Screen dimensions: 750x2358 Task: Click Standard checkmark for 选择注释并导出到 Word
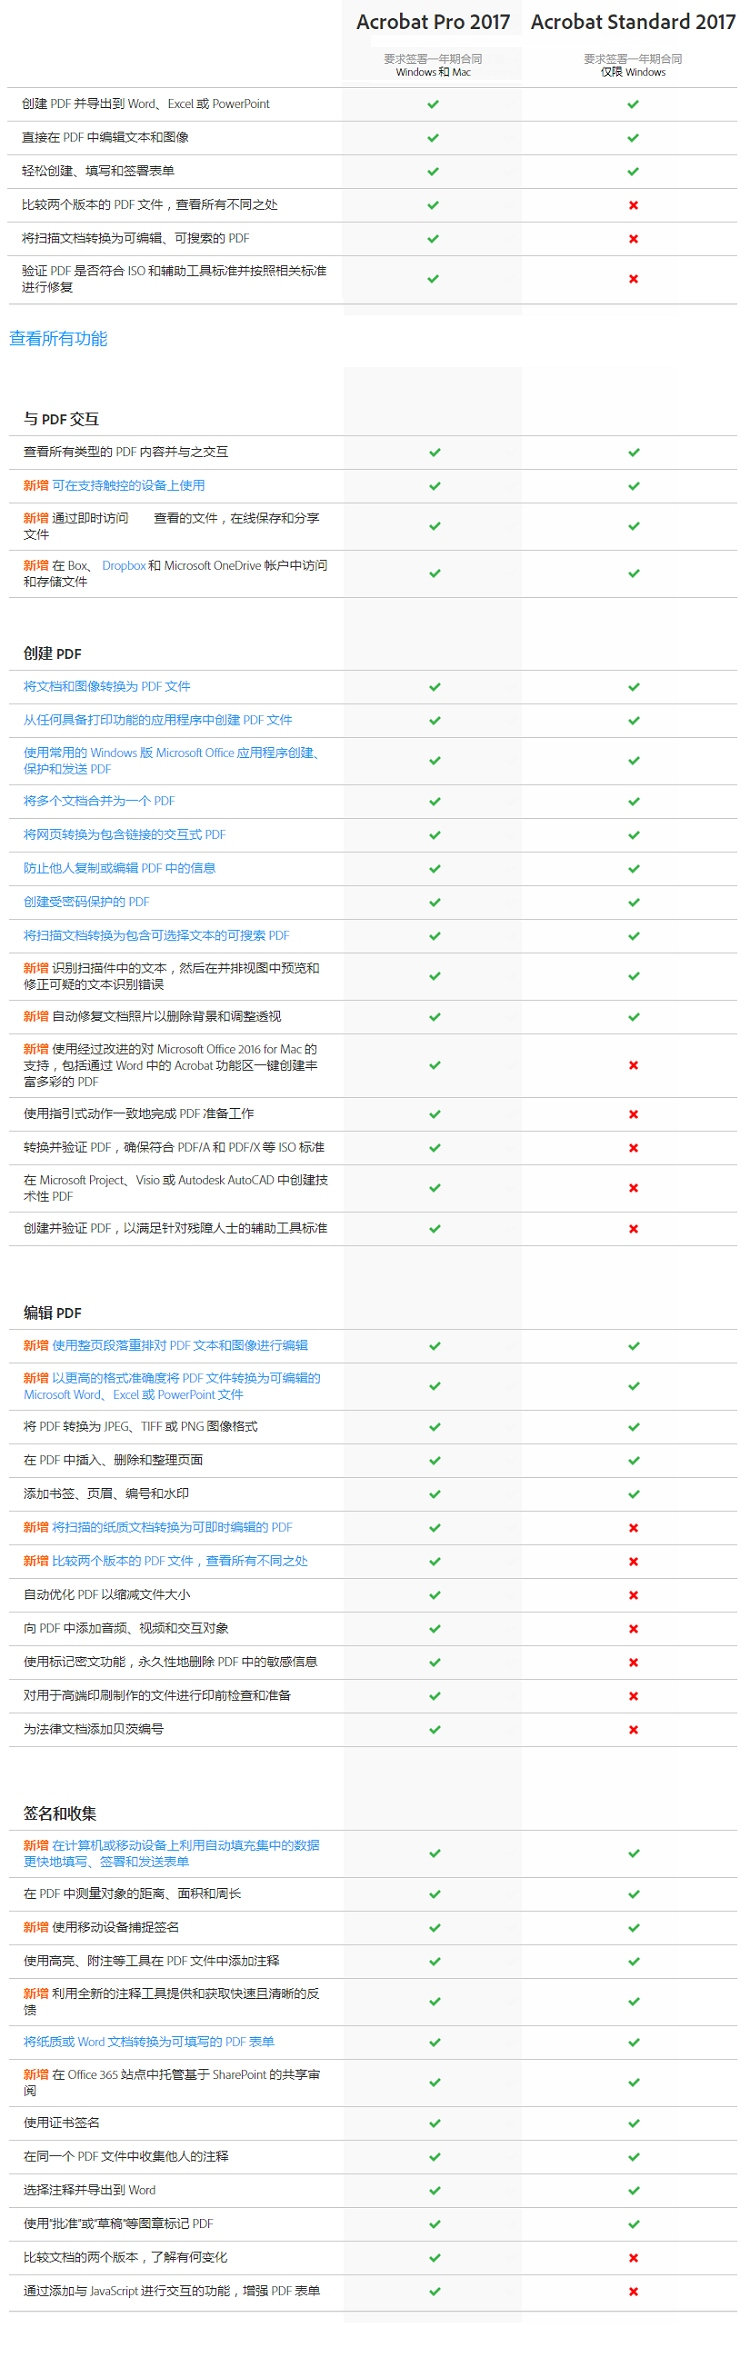click(x=633, y=2190)
